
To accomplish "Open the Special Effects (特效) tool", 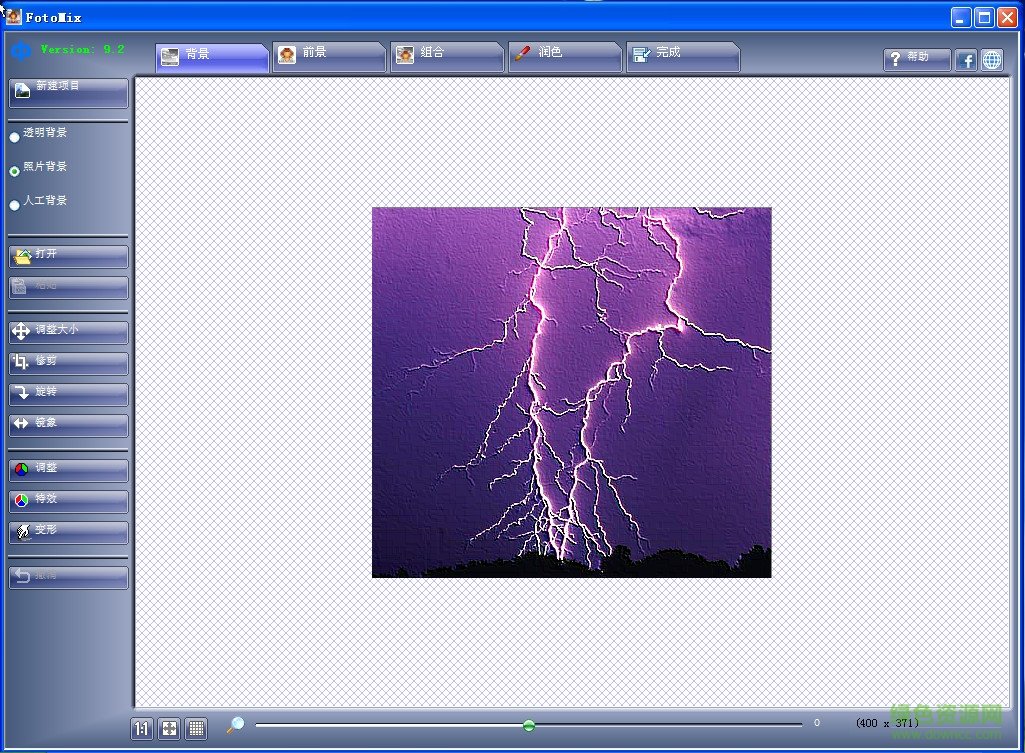I will [x=67, y=500].
